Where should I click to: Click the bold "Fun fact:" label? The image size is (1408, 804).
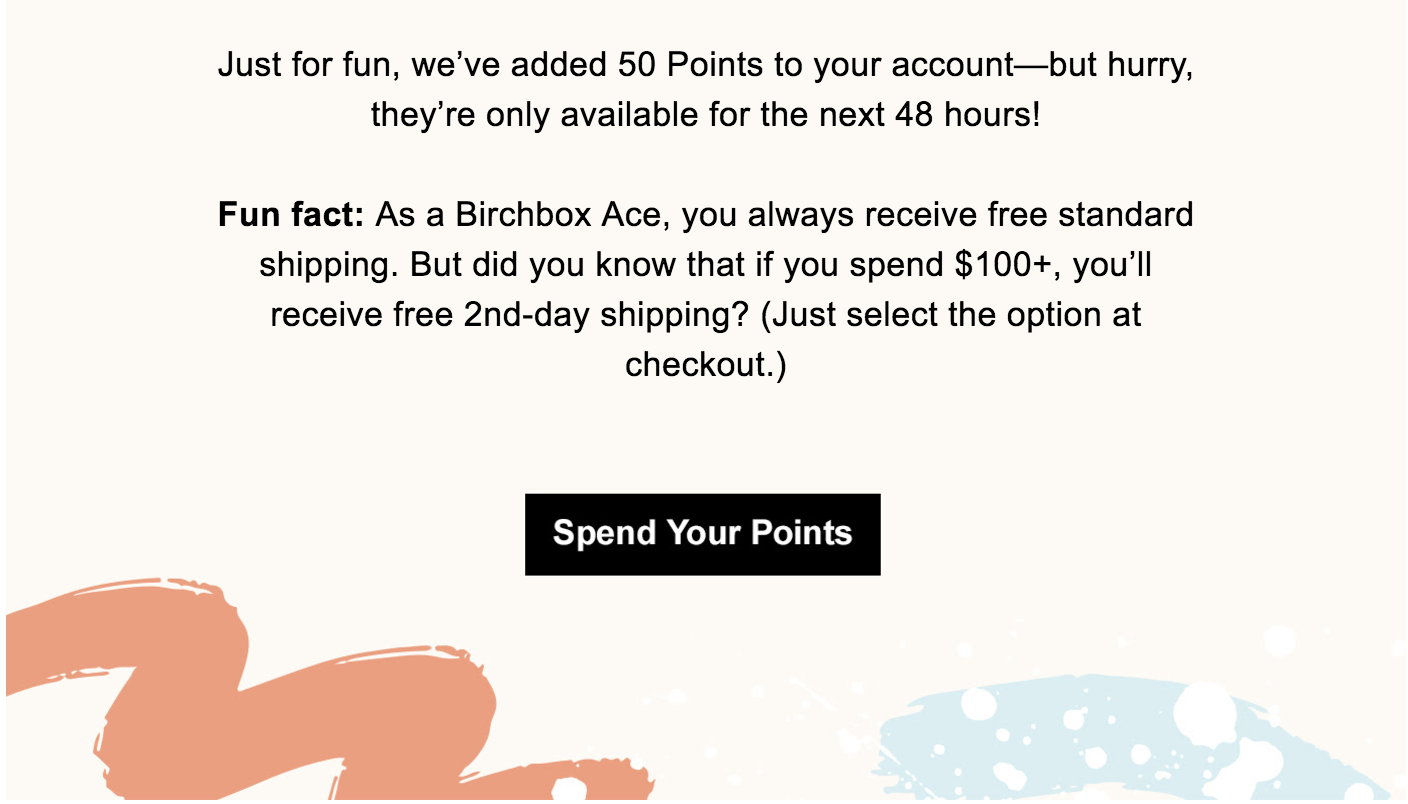pos(291,215)
